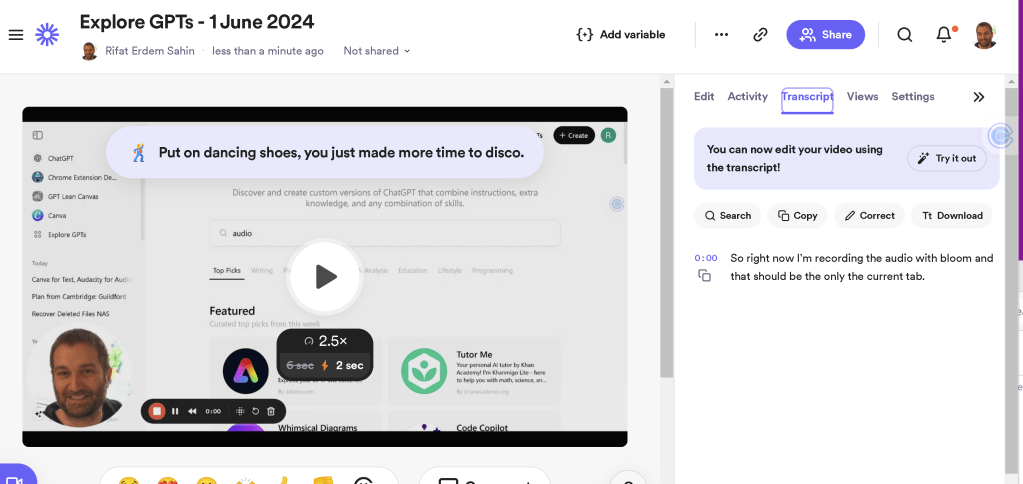
Task: Switch to the Edit tab
Action: (704, 97)
